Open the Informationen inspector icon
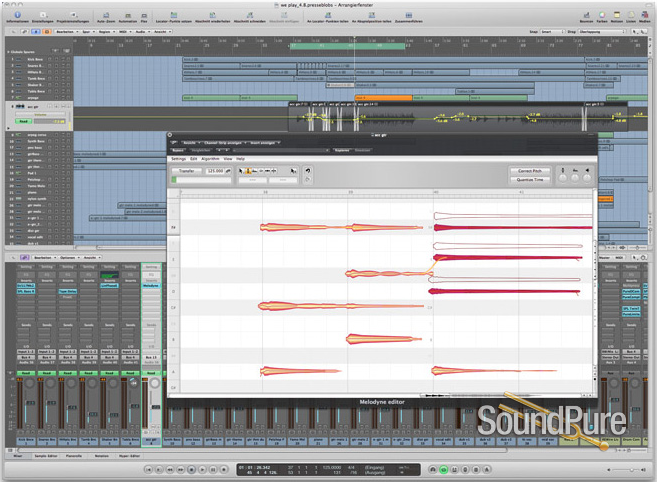 [18, 15]
